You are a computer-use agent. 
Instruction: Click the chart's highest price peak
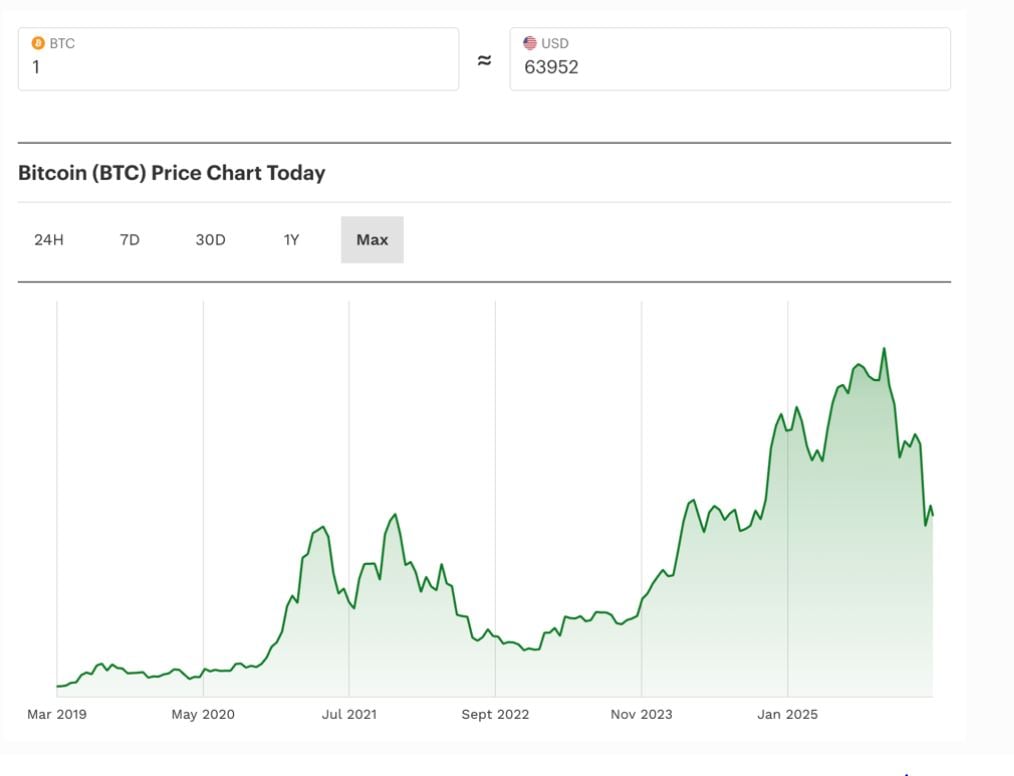(885, 348)
